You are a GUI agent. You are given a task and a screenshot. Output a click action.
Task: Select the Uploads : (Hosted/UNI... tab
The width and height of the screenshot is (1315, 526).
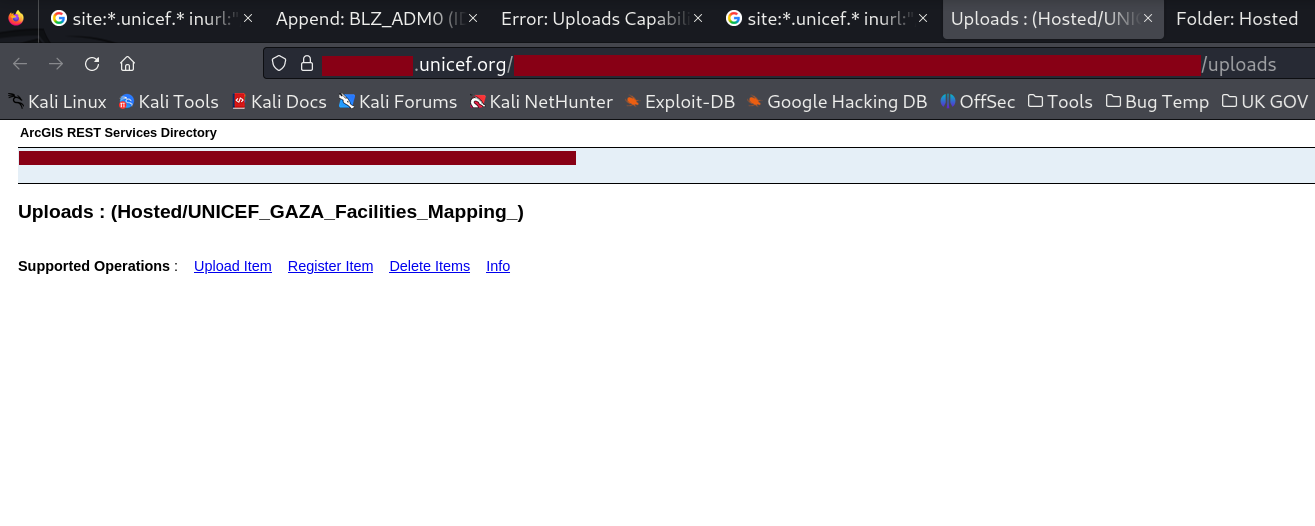click(x=1053, y=18)
